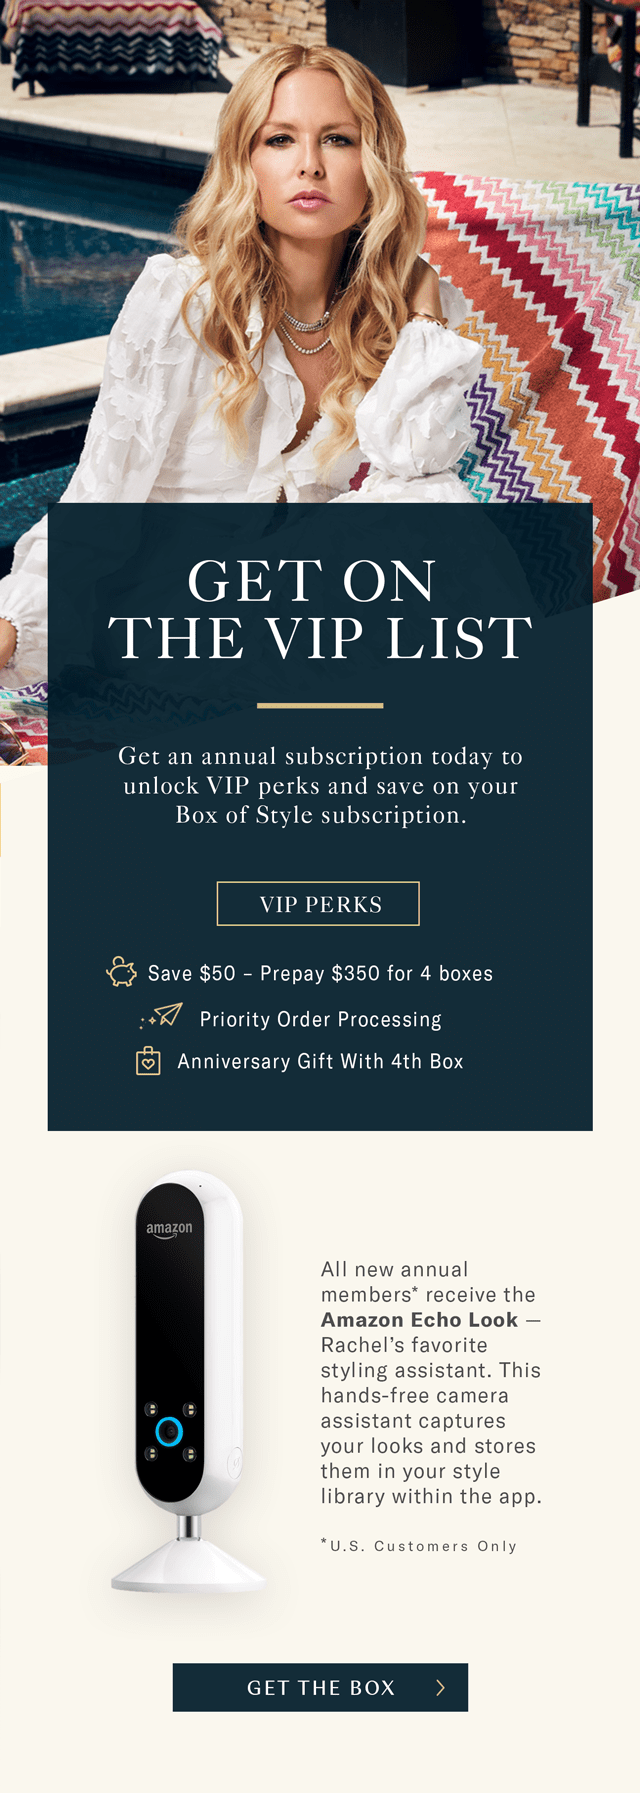Screen dimensions: 640x1793
Task: Click the arrow chevron on Get The Box
Action: (x=440, y=1688)
